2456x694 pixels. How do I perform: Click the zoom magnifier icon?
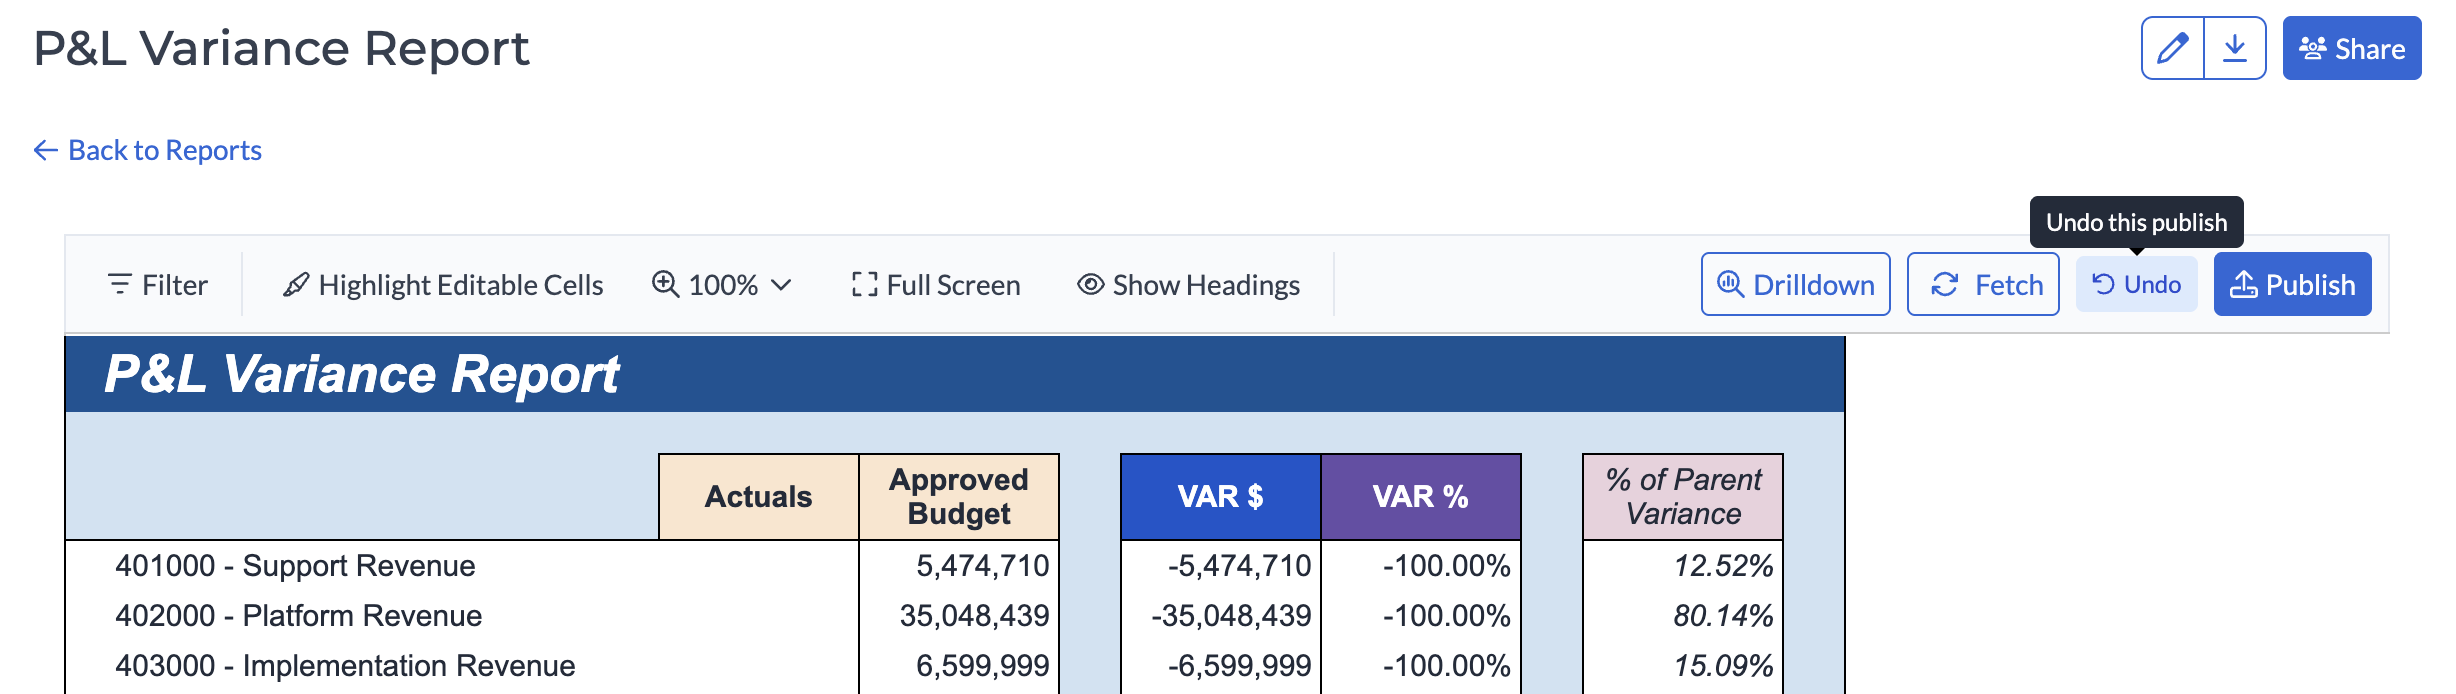[x=666, y=284]
